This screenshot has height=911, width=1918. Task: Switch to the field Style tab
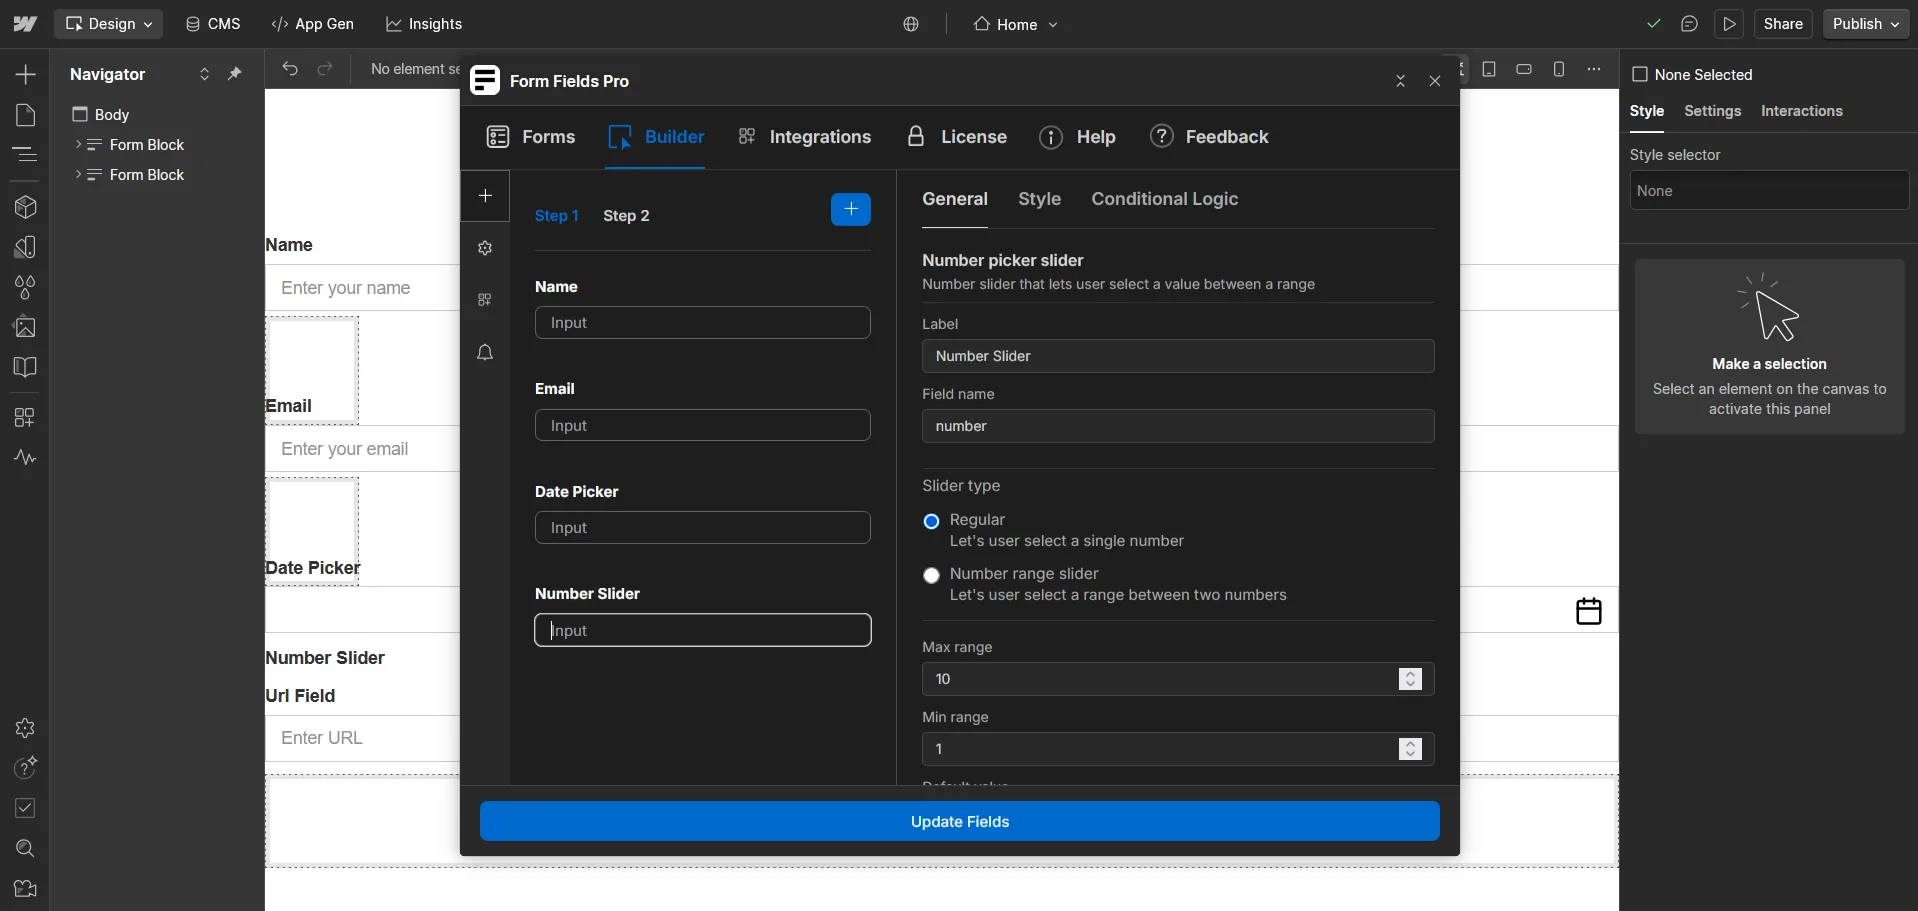point(1039,199)
